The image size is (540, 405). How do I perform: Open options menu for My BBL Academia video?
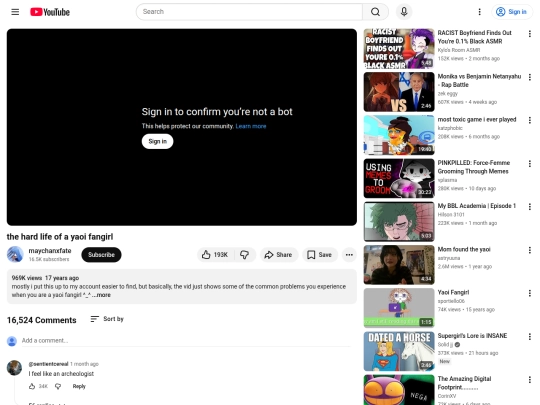point(530,207)
